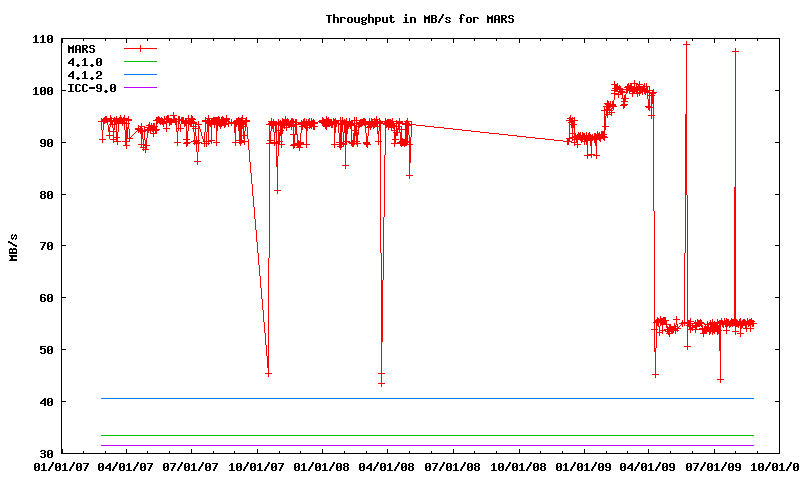
Task: Click the 04/01/07 x-axis date label
Action: pos(125,466)
